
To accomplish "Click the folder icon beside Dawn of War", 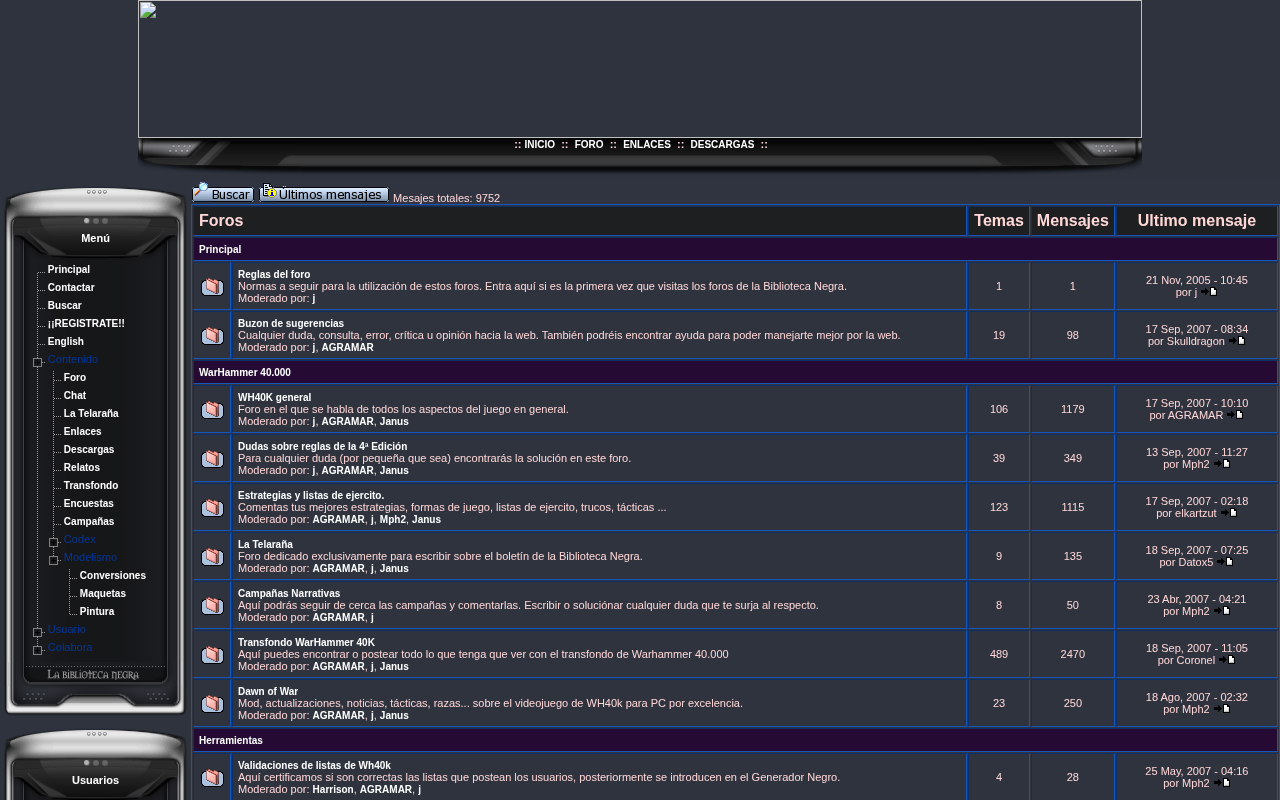I will [212, 704].
